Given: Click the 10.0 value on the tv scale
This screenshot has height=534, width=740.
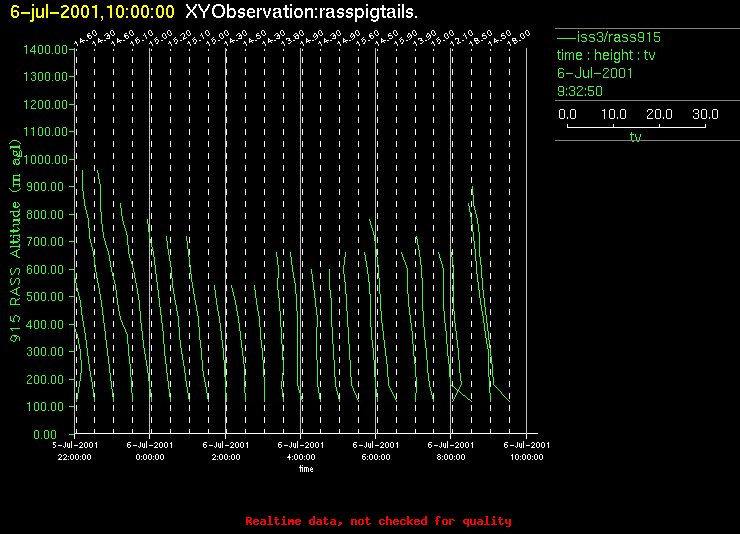Looking at the screenshot, I should (614, 114).
